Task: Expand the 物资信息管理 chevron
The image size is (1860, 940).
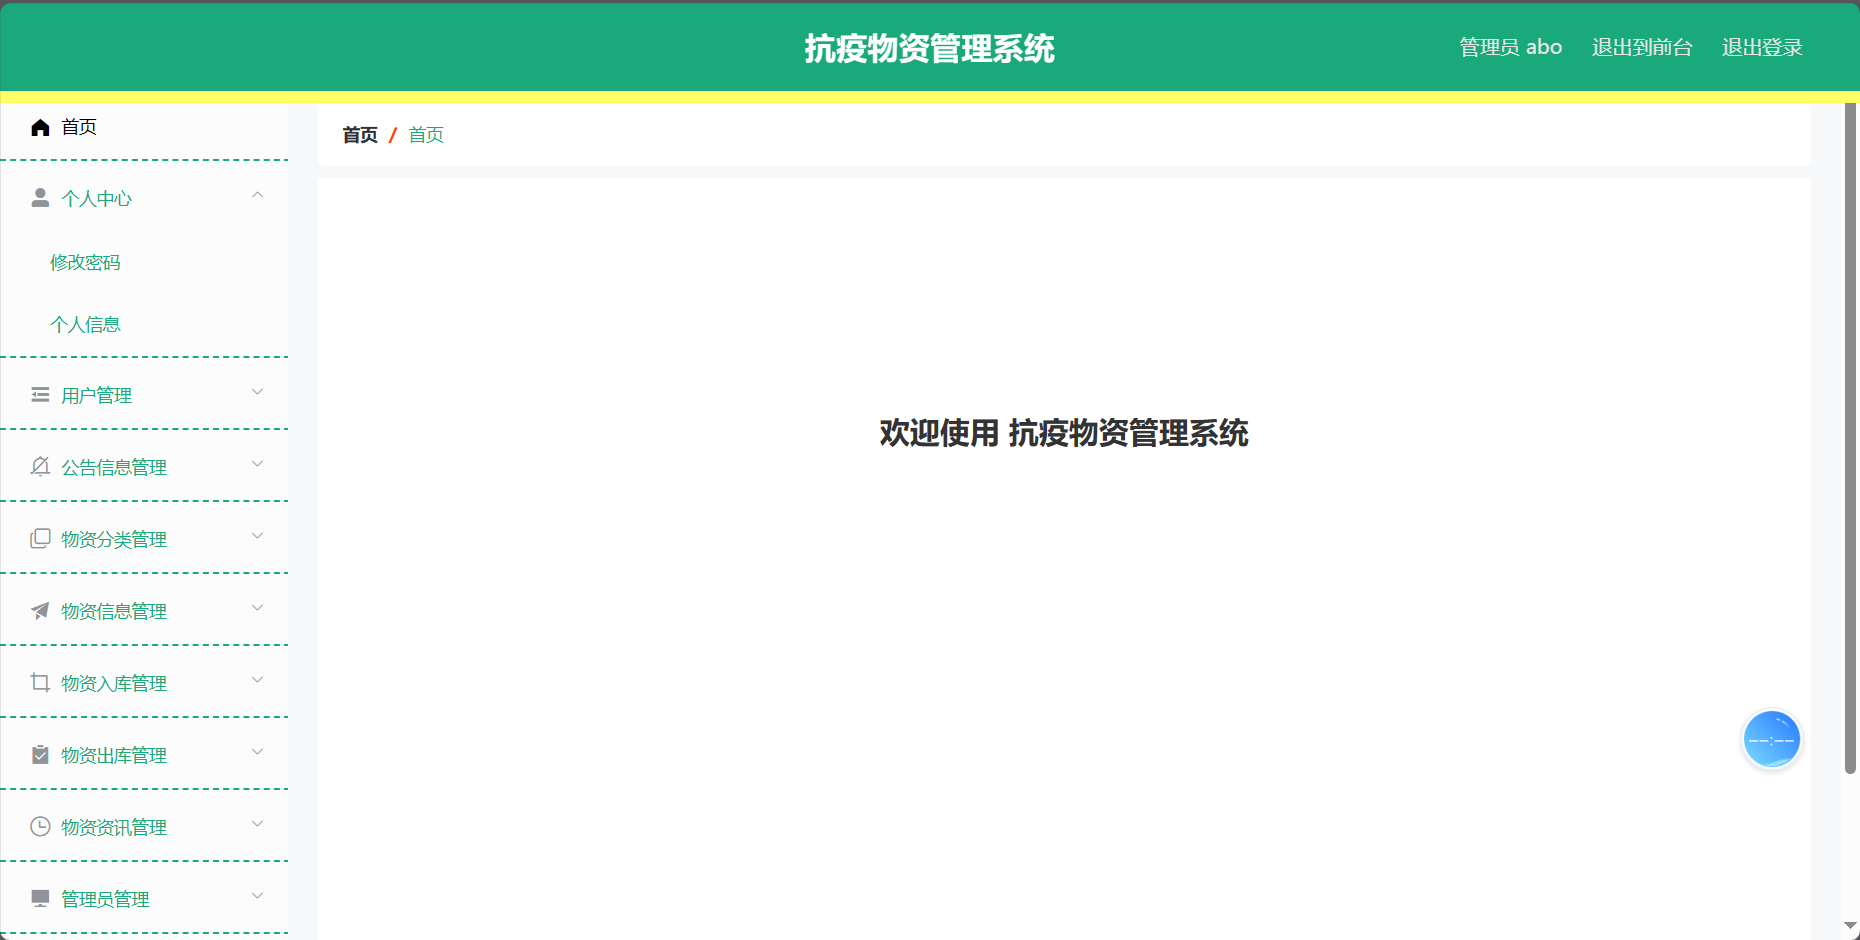Action: coord(257,608)
